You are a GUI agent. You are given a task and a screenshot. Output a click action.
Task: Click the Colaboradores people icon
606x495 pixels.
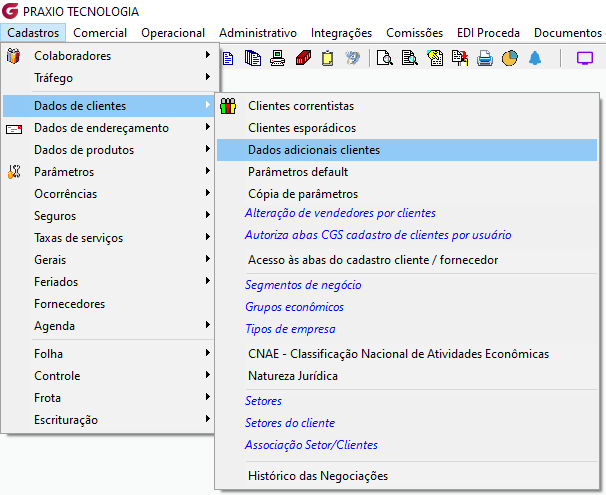[x=14, y=56]
